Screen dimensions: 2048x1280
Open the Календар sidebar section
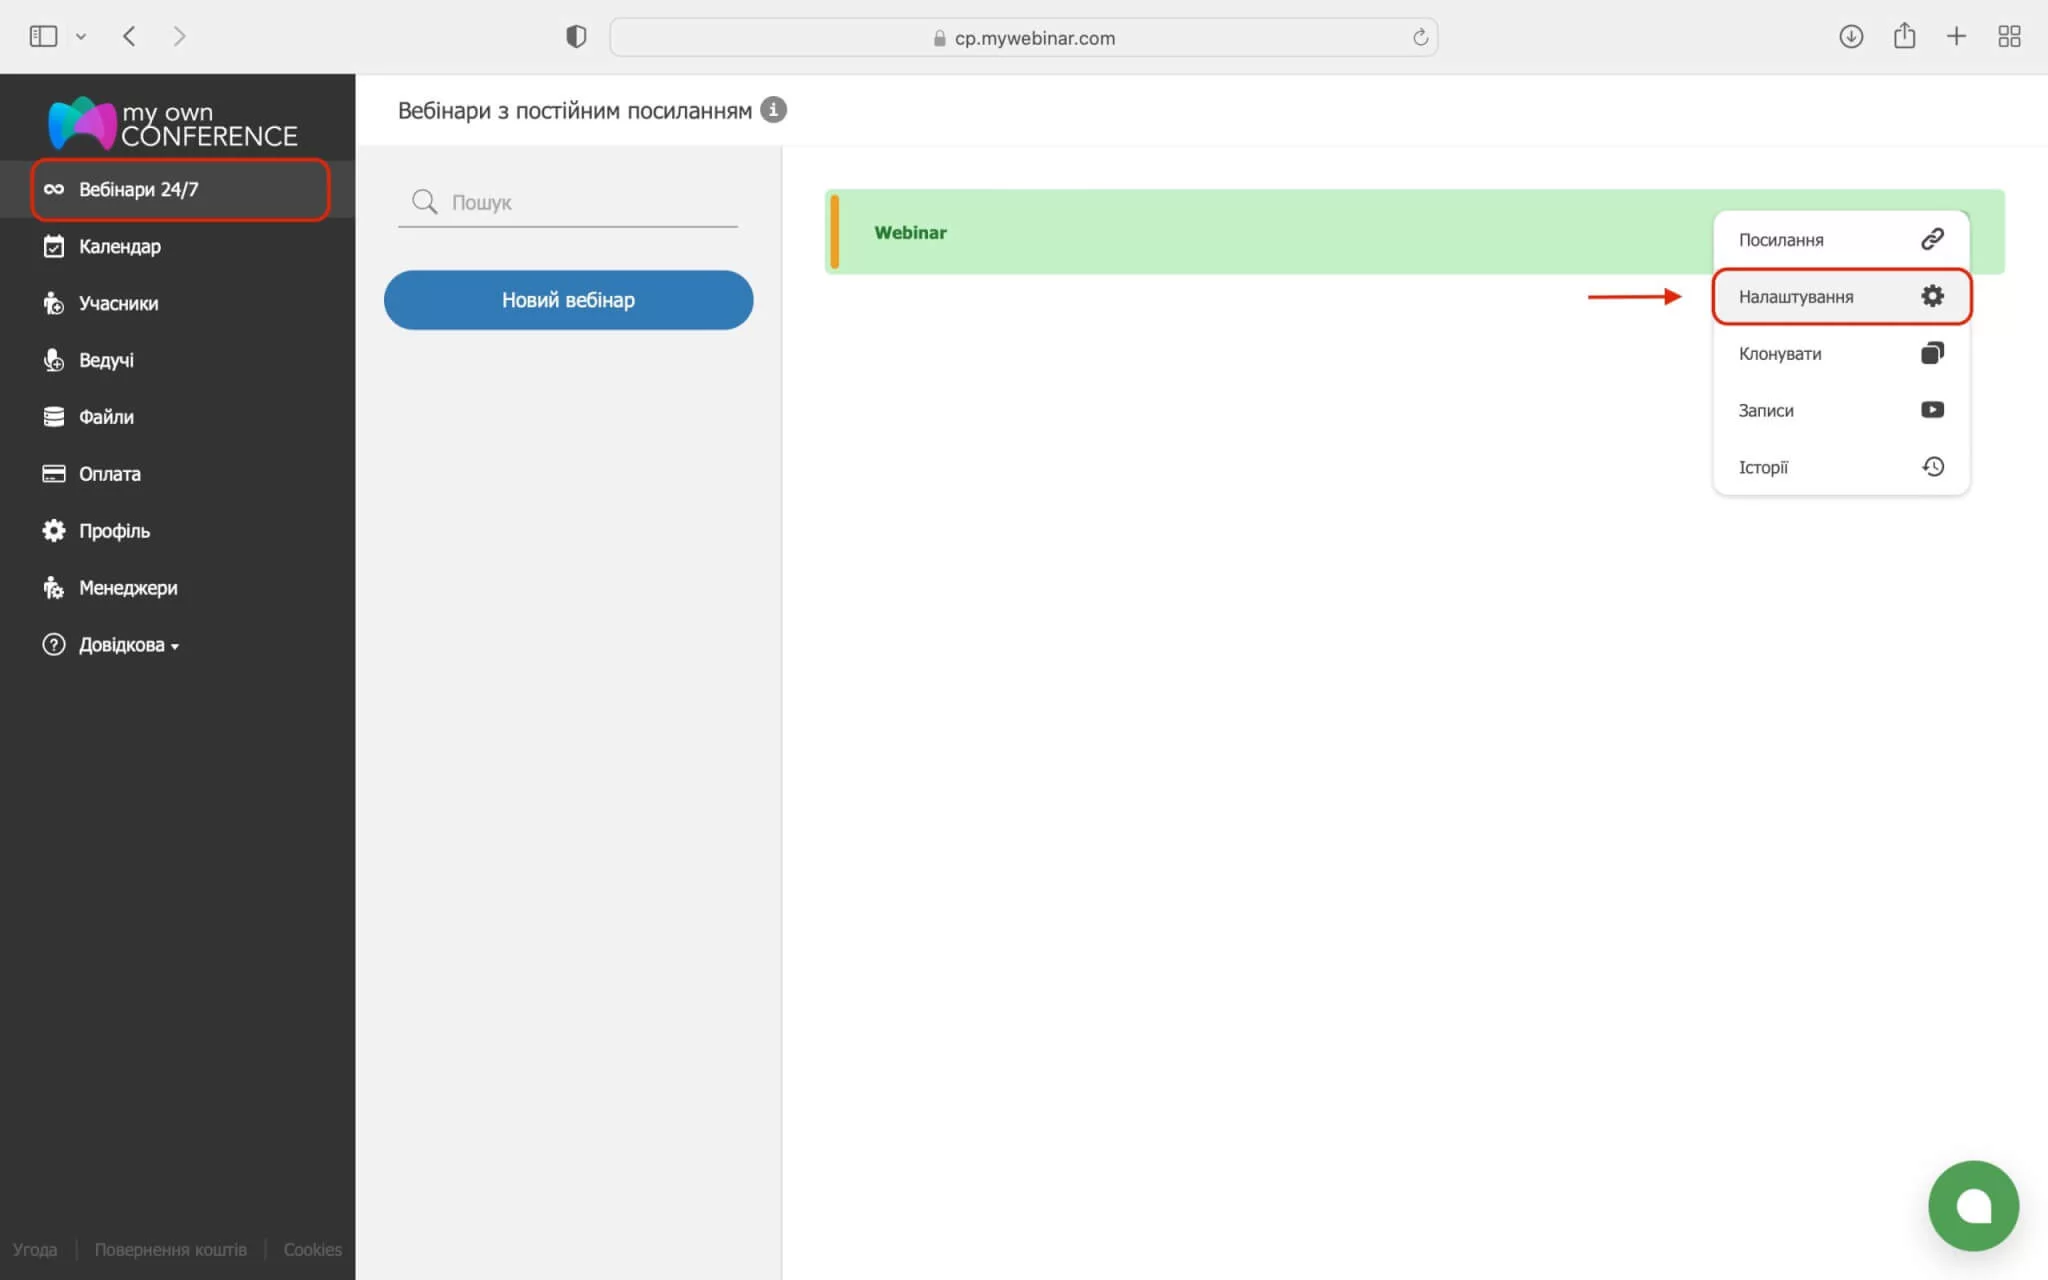119,246
